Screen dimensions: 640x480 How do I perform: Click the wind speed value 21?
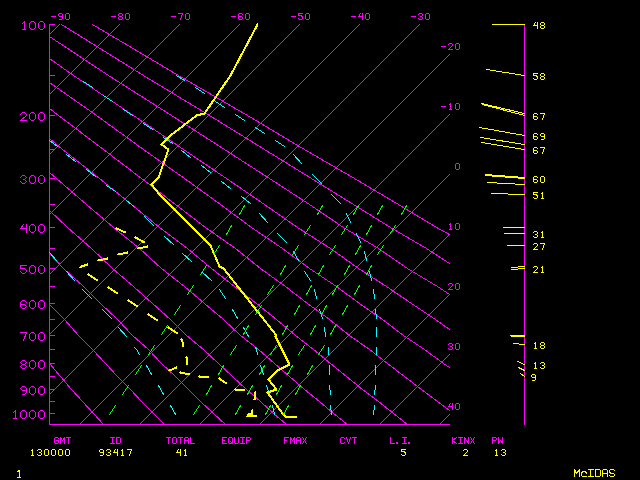click(538, 270)
